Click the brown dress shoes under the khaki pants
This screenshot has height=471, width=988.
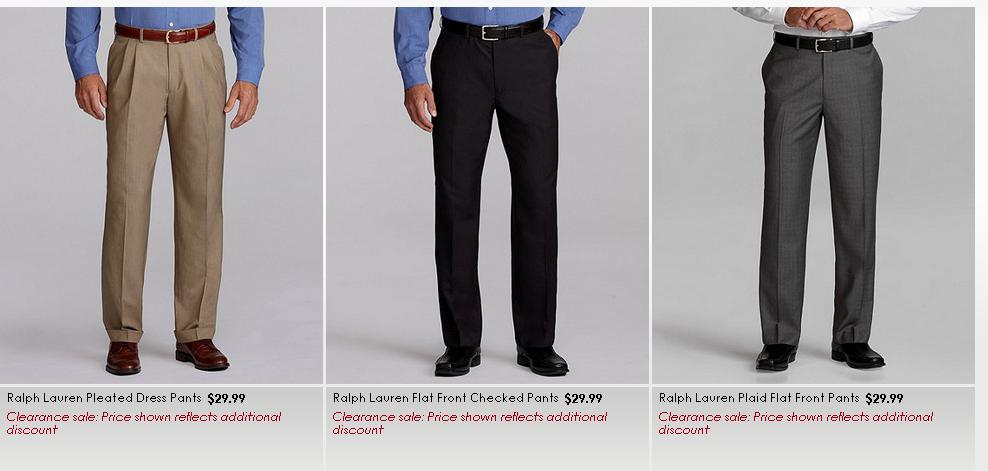(167, 356)
